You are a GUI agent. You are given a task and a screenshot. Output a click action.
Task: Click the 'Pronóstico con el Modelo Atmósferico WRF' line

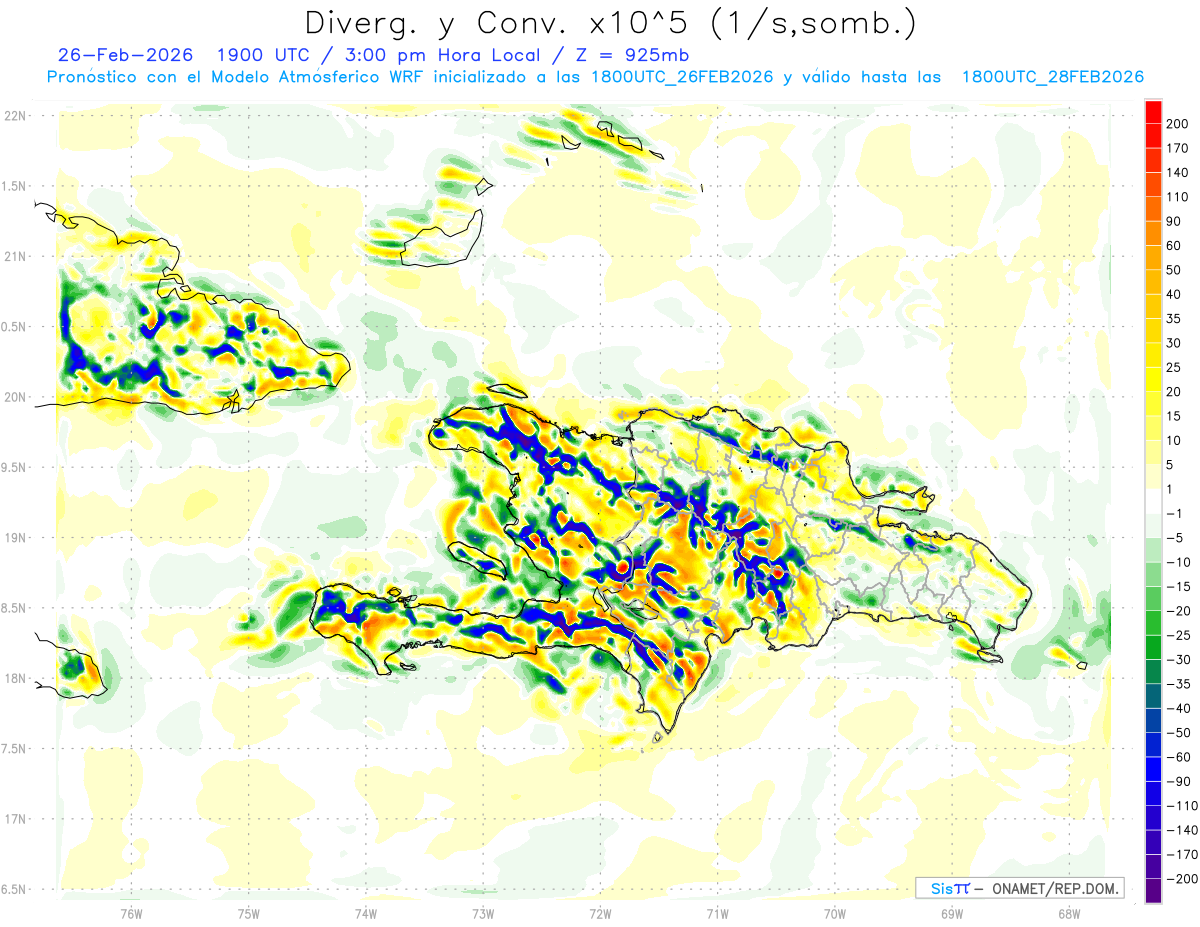click(x=235, y=77)
